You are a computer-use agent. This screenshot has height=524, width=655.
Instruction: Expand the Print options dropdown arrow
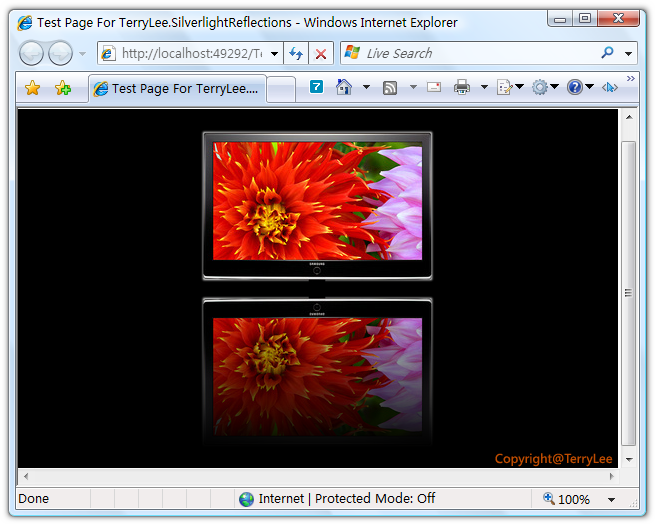coord(484,87)
